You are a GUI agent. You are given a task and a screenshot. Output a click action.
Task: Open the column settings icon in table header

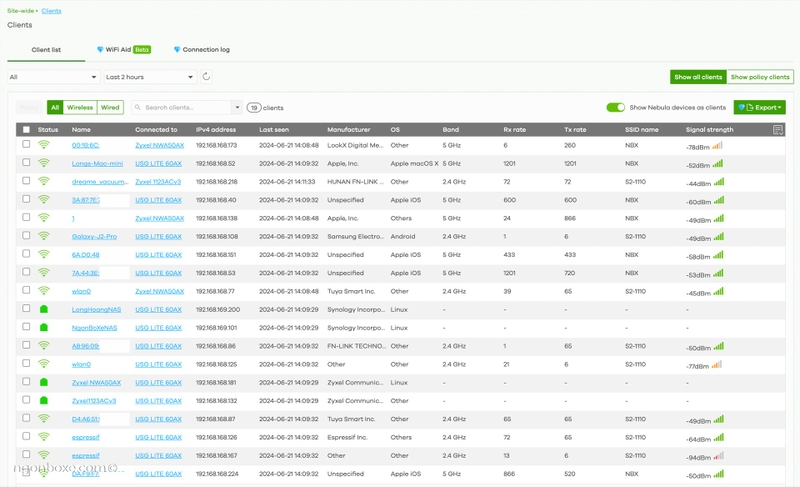coord(778,130)
